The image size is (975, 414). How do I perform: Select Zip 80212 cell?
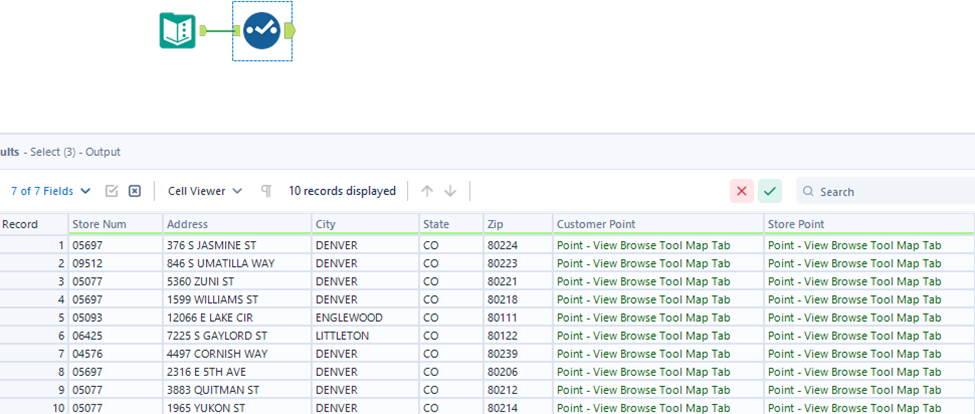(x=519, y=390)
